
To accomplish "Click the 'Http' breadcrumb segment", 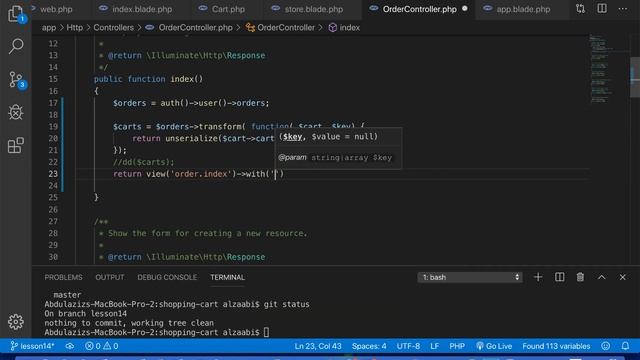I will (x=74, y=28).
